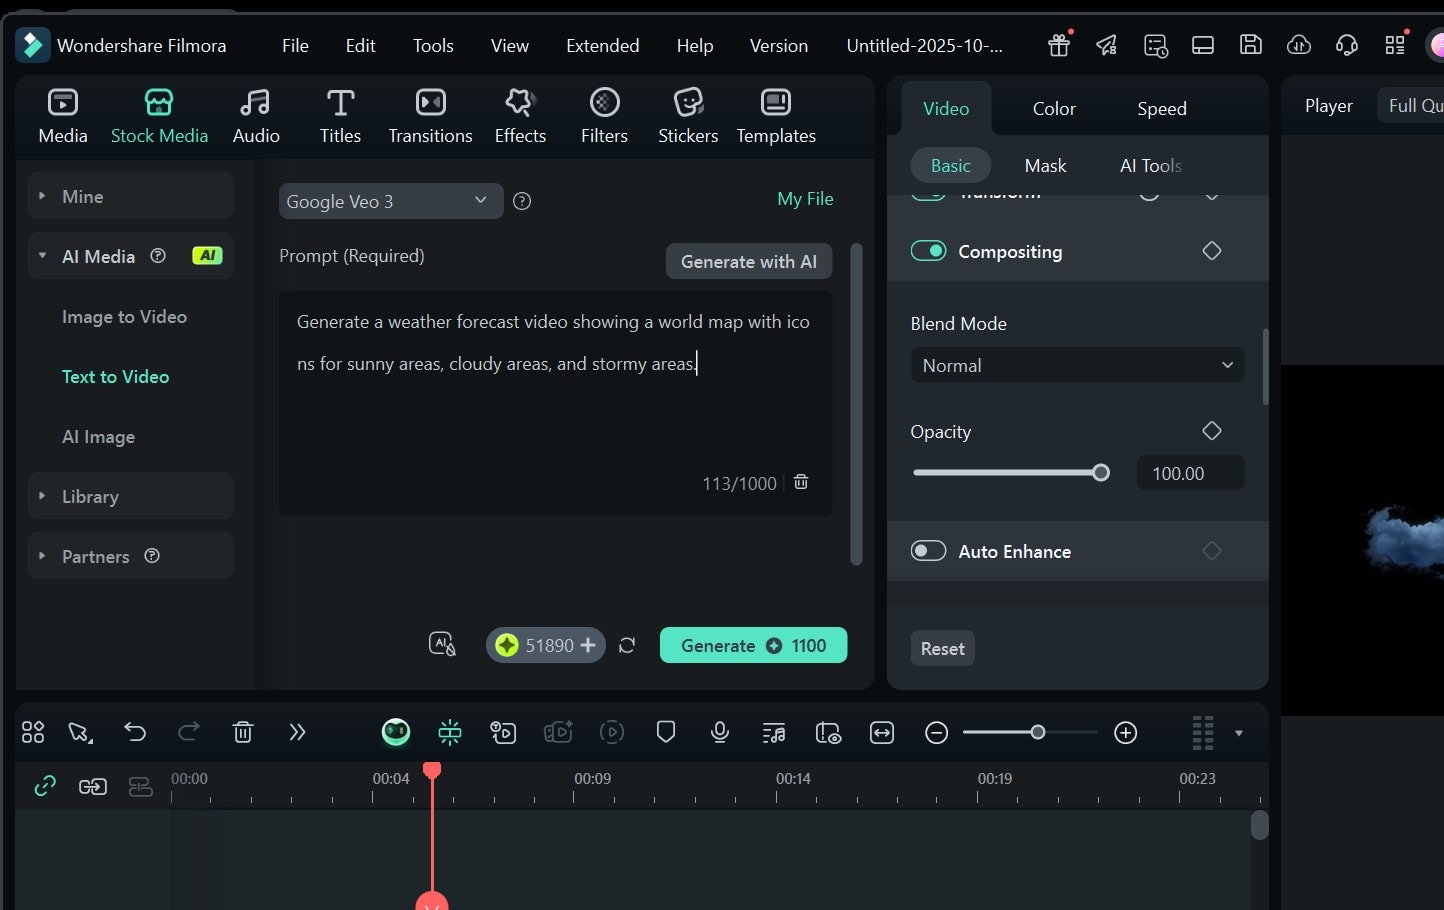Open the Stickers panel
Screen dimensions: 1444x910
point(688,113)
